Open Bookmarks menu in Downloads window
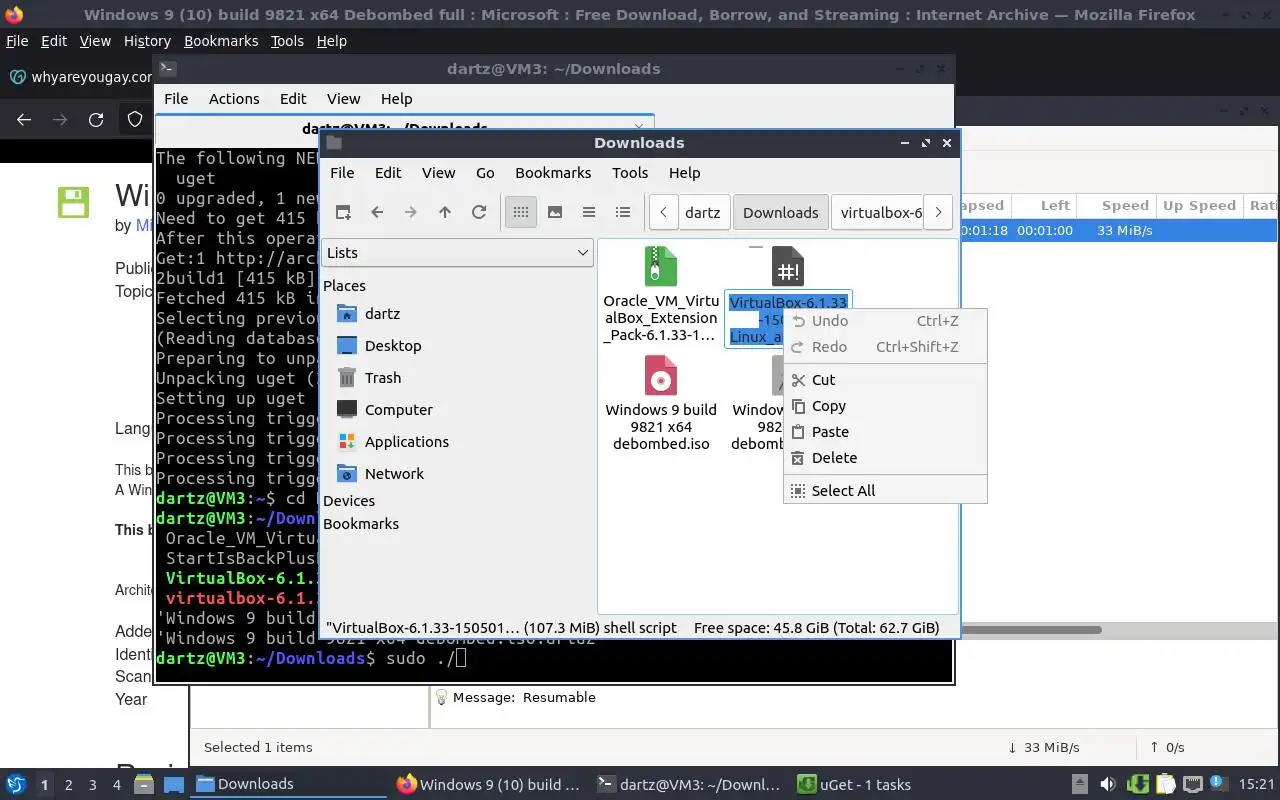This screenshot has height=800, width=1280. (x=553, y=172)
